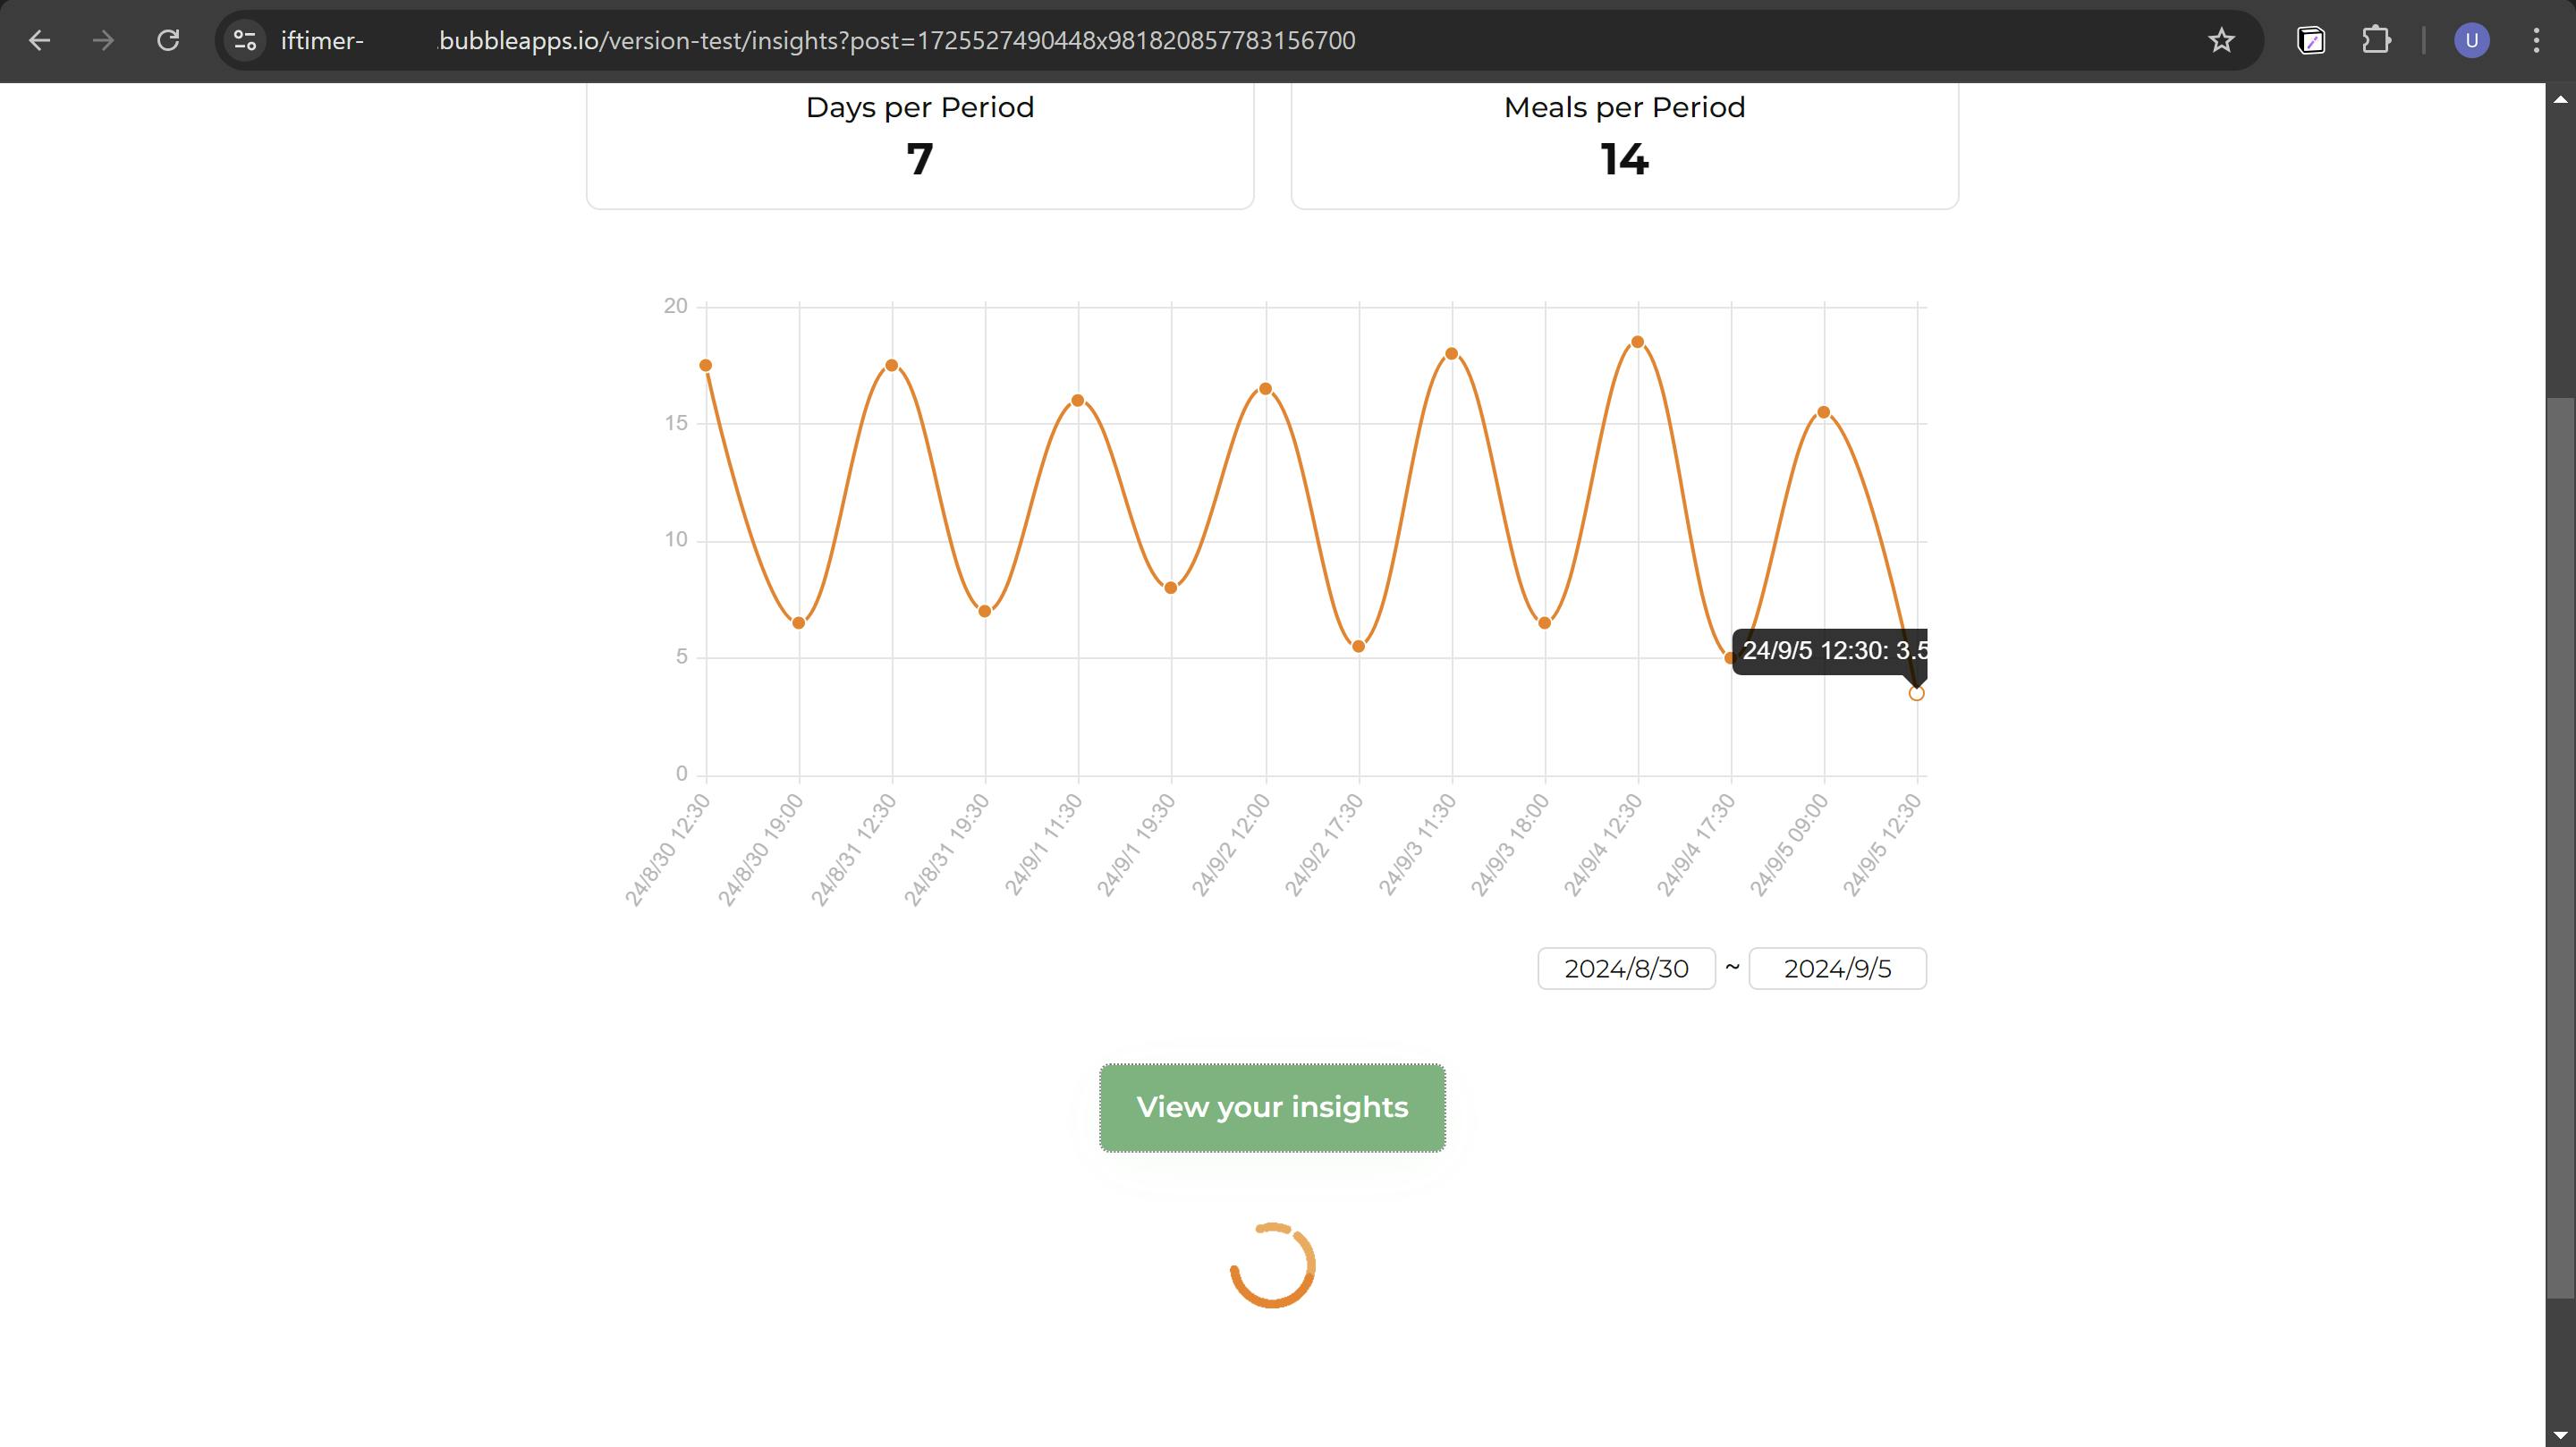Open the user profile avatar
Viewport: 2576px width, 1447px height.
(x=2471, y=40)
